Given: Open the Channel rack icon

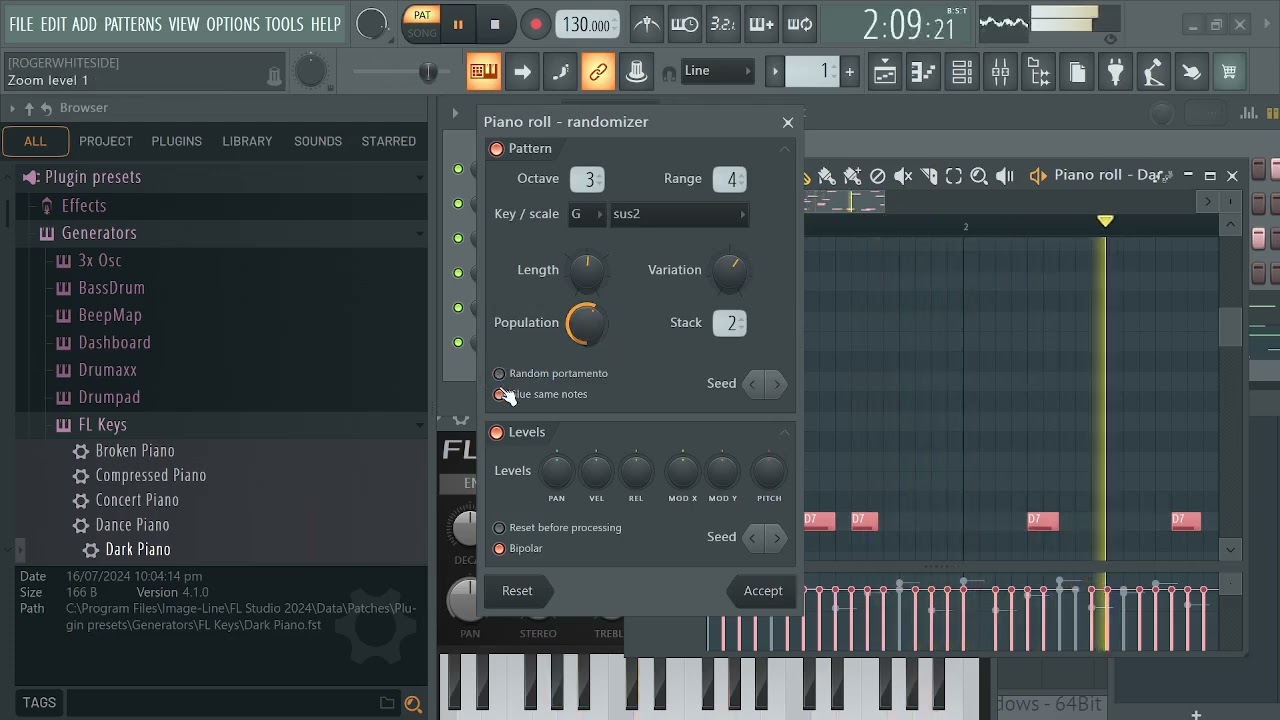Looking at the screenshot, I should [962, 72].
